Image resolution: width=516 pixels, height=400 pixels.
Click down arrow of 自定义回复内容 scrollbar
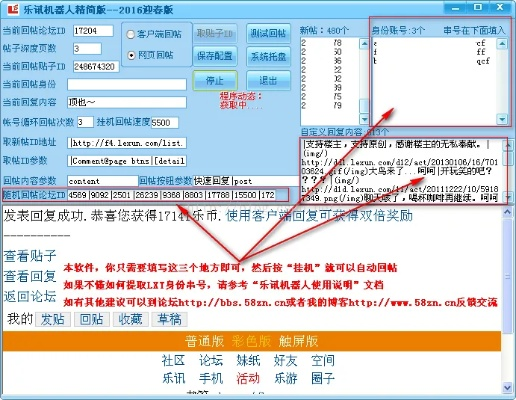coord(509,197)
